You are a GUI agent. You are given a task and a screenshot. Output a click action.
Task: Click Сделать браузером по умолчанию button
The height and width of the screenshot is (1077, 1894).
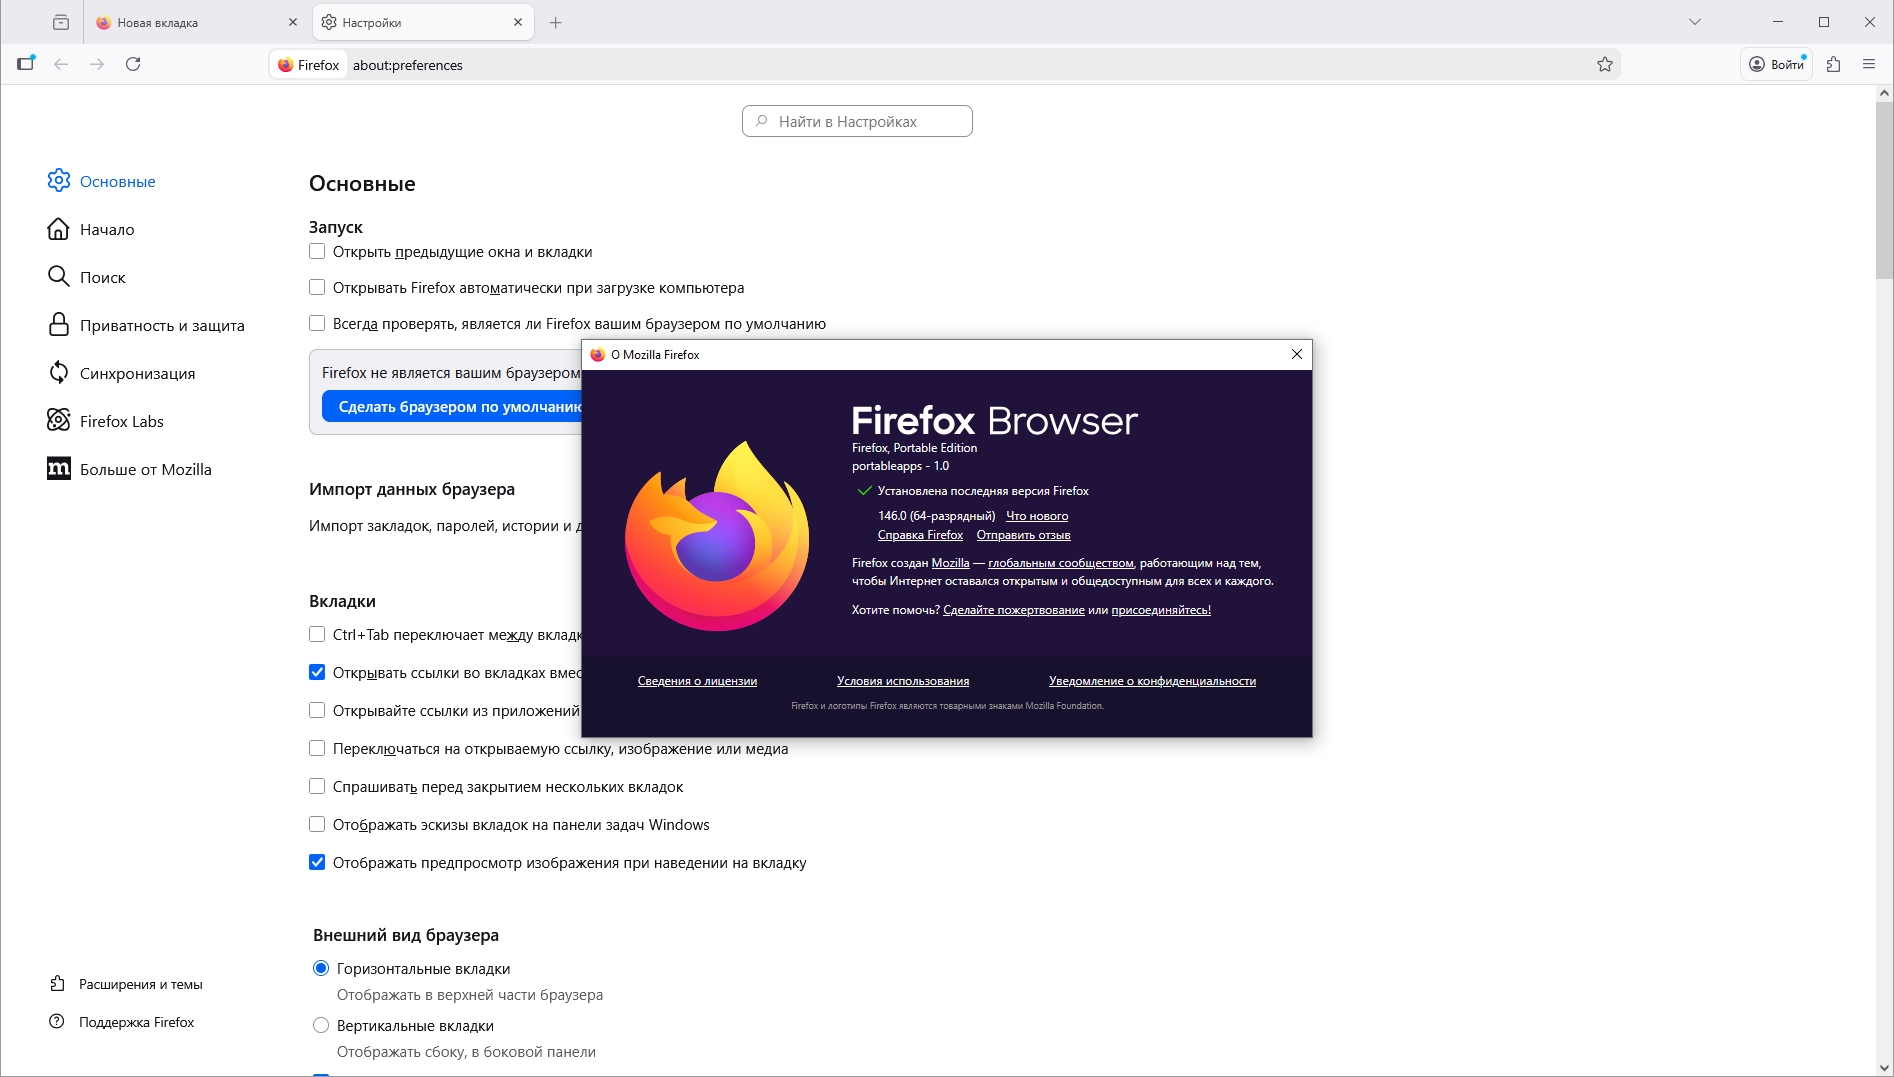[452, 407]
